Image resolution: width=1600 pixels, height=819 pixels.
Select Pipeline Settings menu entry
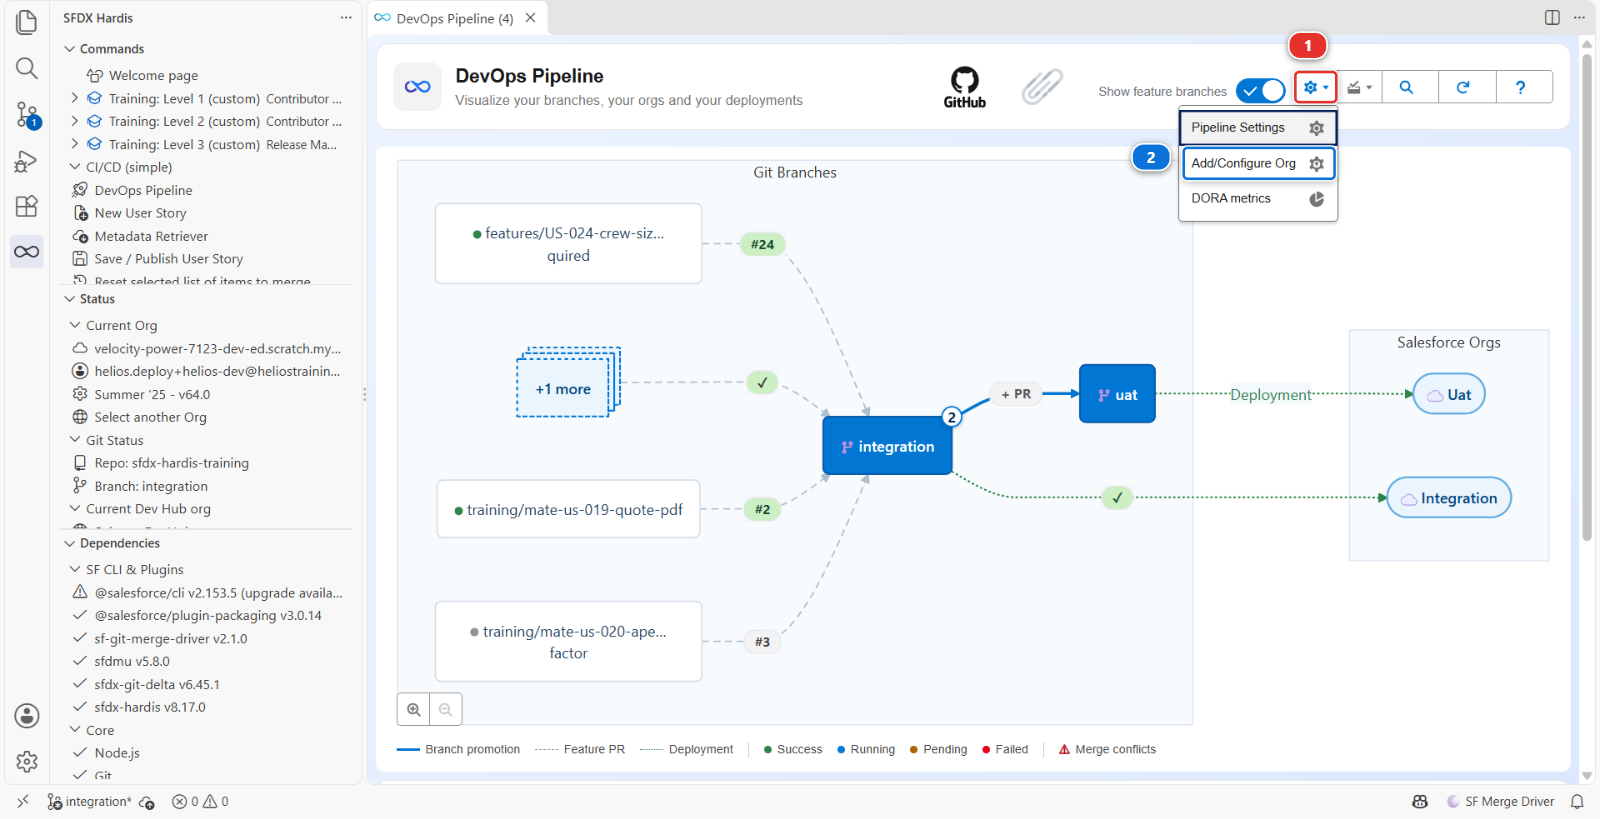tap(1258, 128)
